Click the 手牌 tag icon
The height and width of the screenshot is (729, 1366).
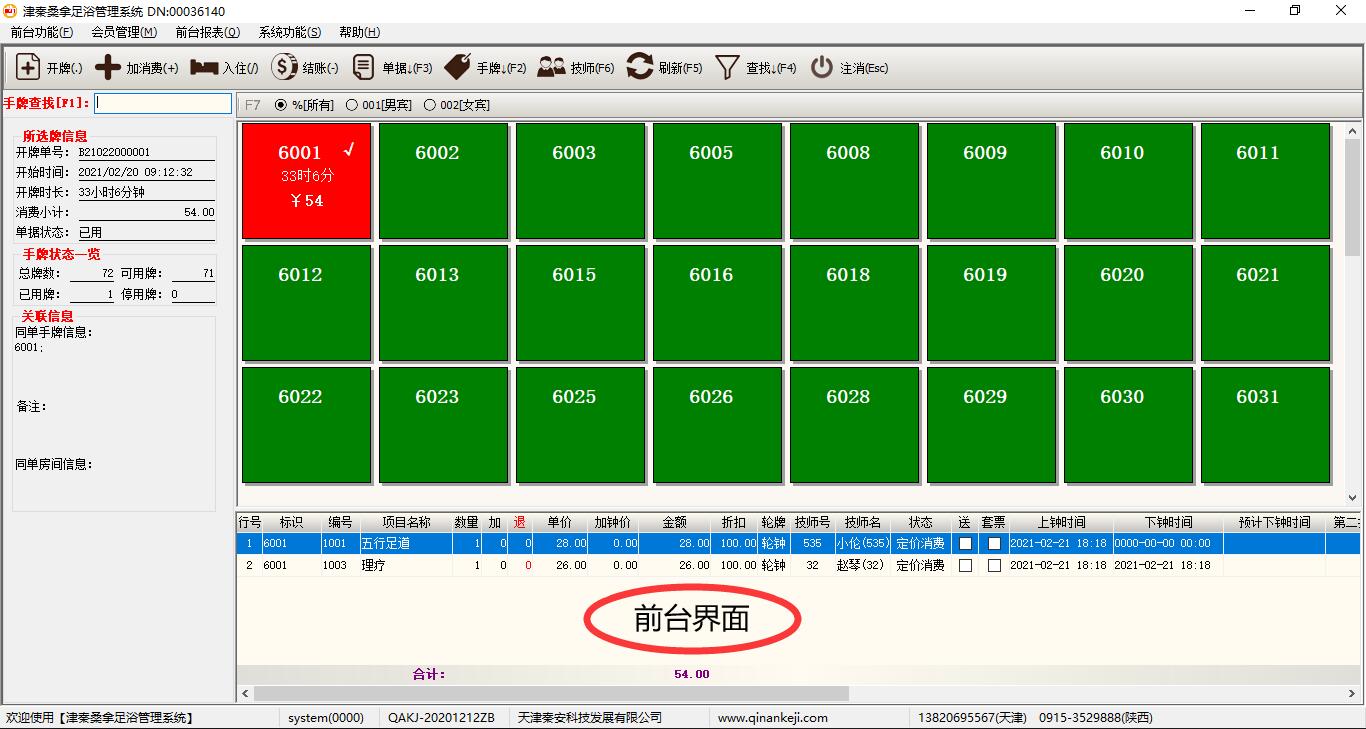tap(458, 68)
